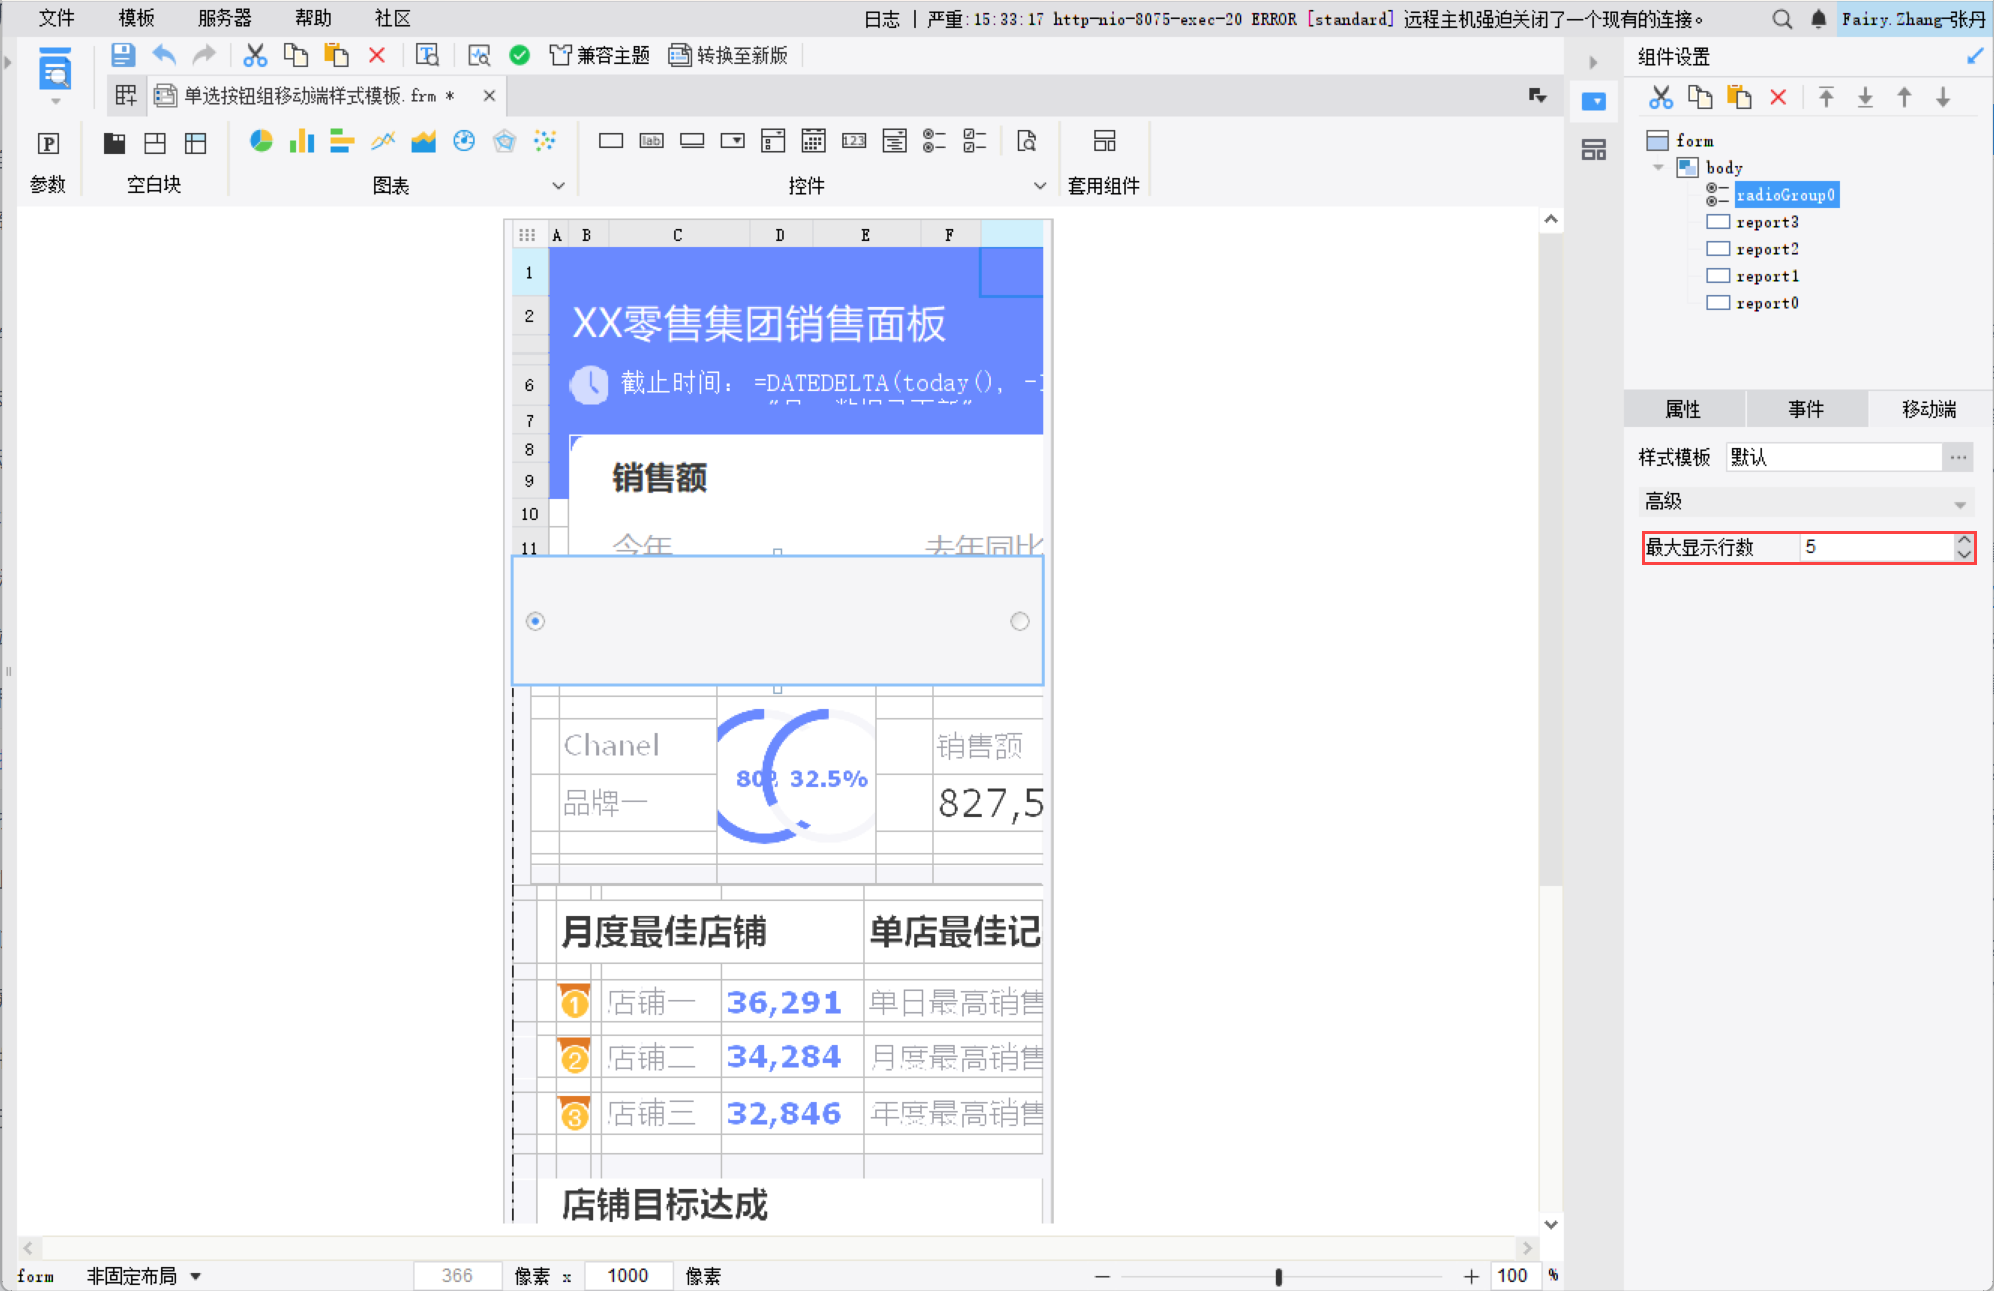Click the search magnifier icon
The image size is (1994, 1291).
[1781, 18]
